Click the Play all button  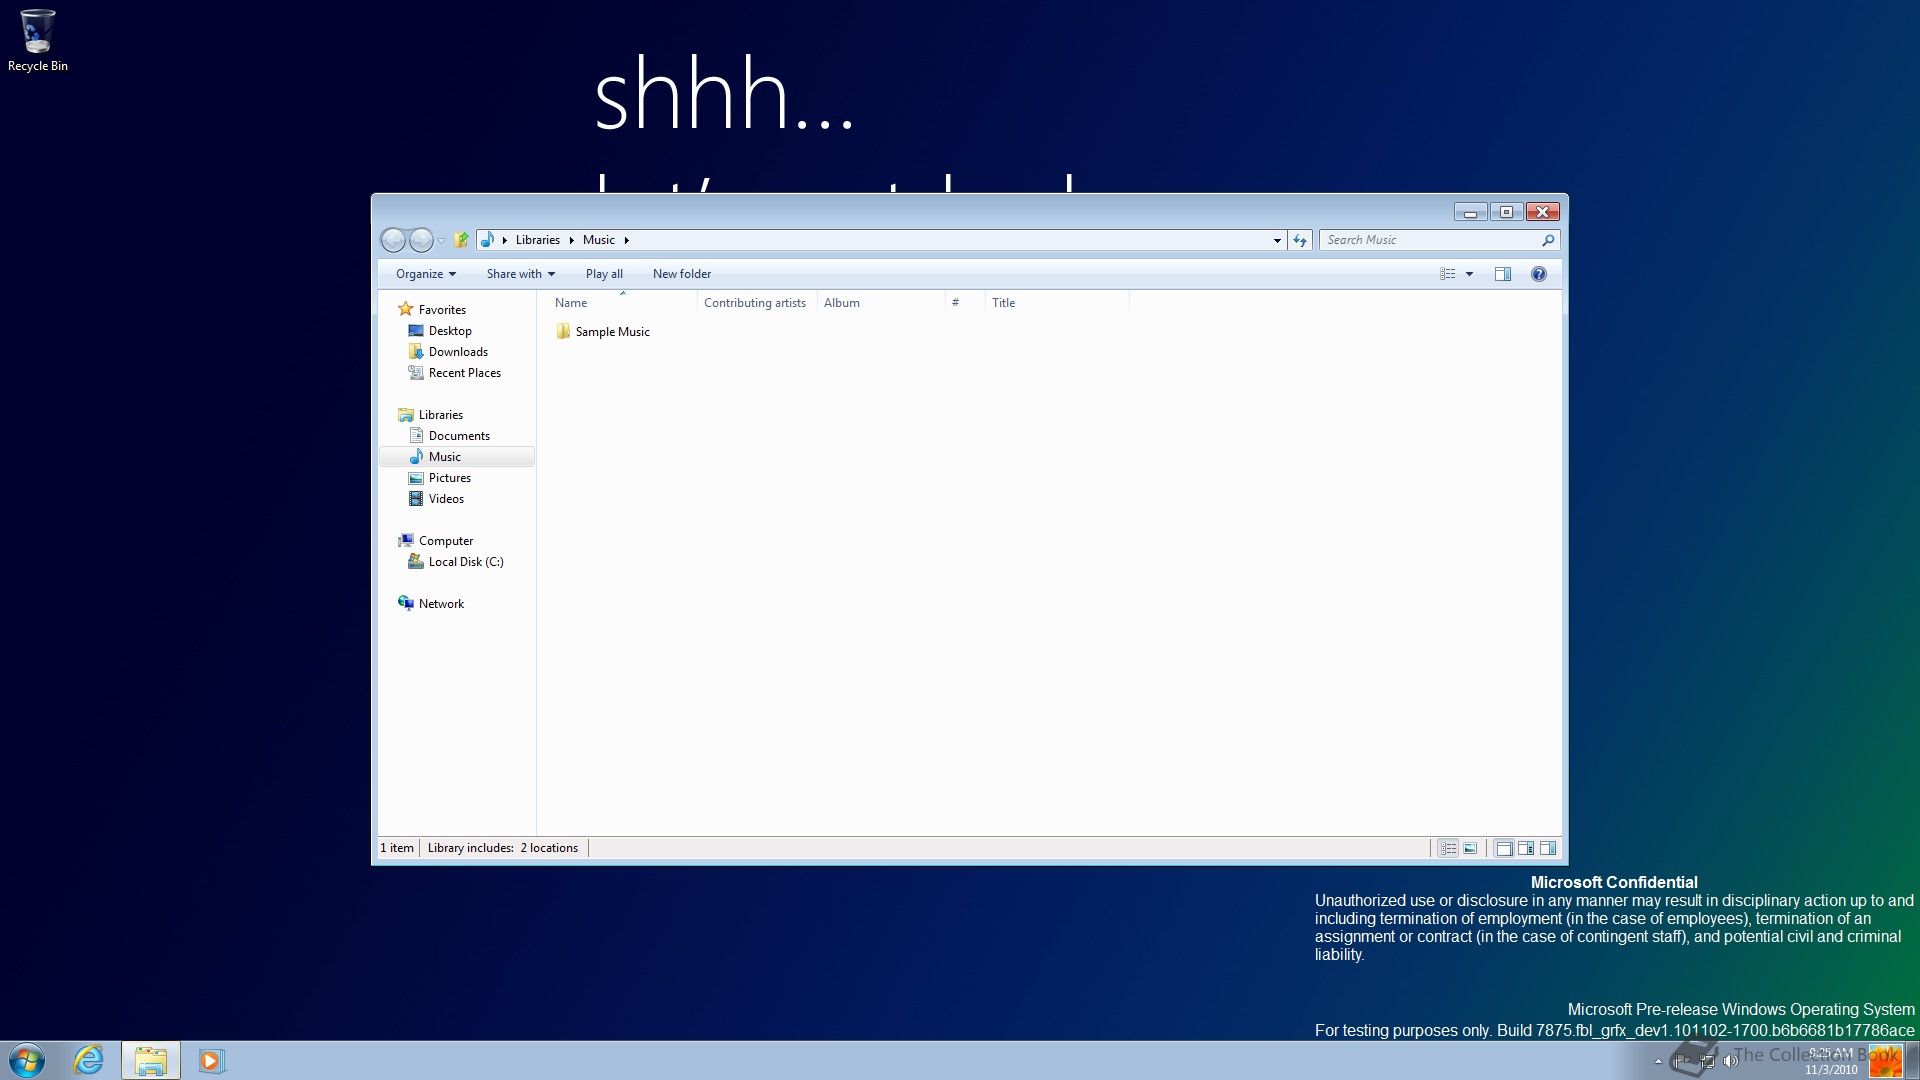[x=604, y=274]
